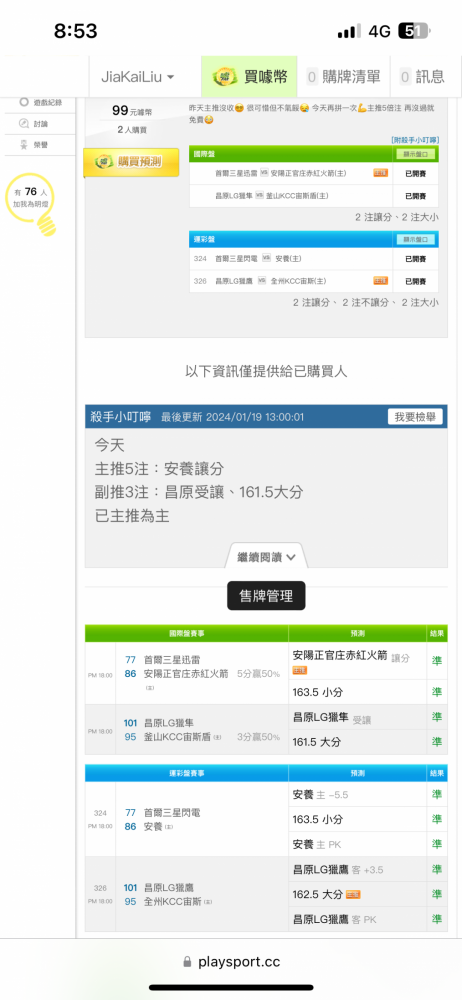Select the 榮譽 honor sidebar icon
Image resolution: width=462 pixels, height=1000 pixels.
point(24,144)
